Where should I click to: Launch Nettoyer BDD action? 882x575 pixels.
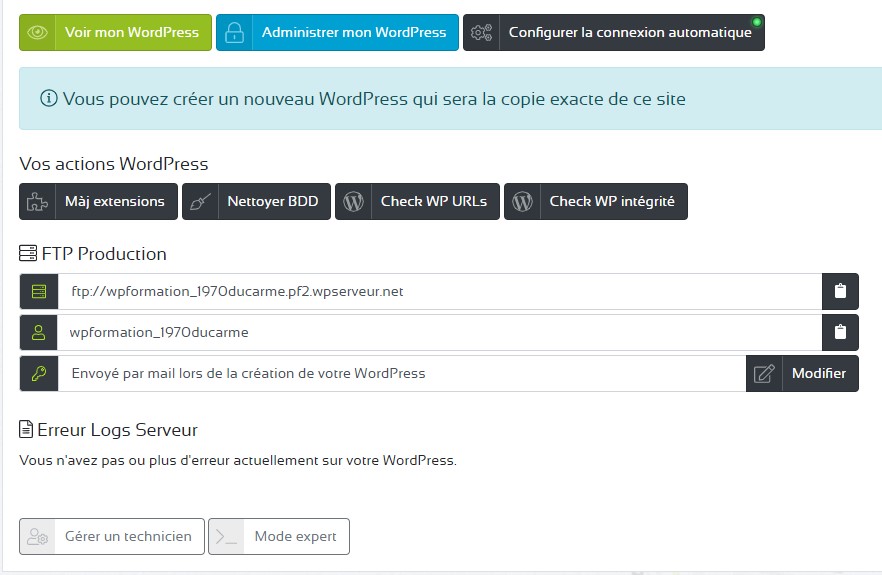click(x=272, y=201)
